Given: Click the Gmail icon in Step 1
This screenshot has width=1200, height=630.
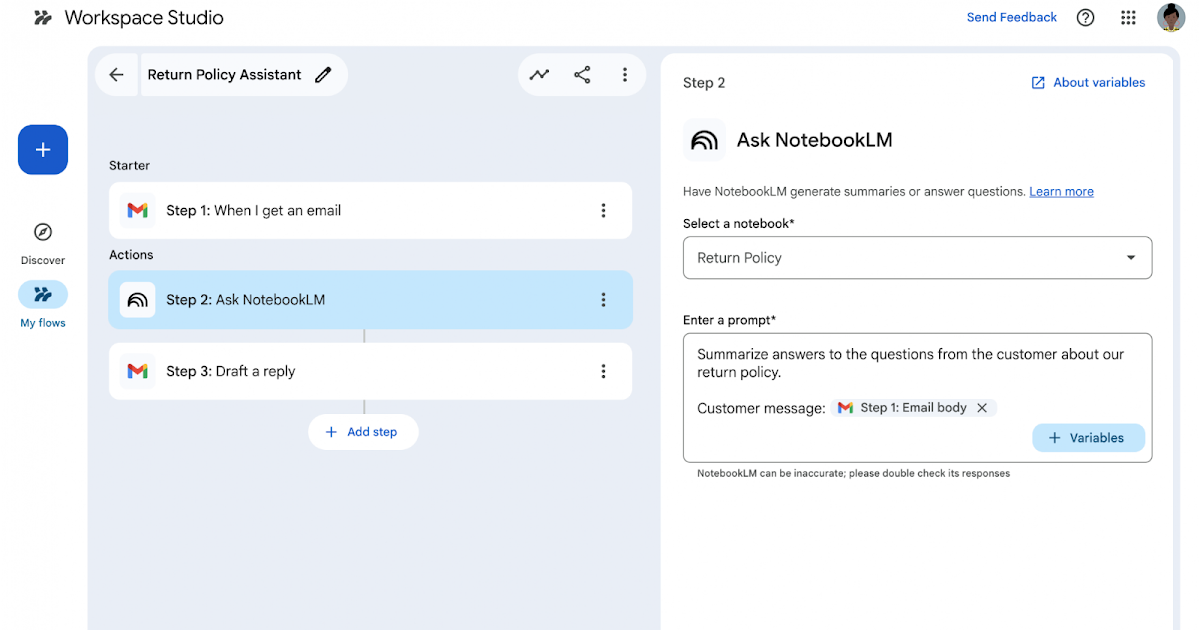Looking at the screenshot, I should 138,210.
